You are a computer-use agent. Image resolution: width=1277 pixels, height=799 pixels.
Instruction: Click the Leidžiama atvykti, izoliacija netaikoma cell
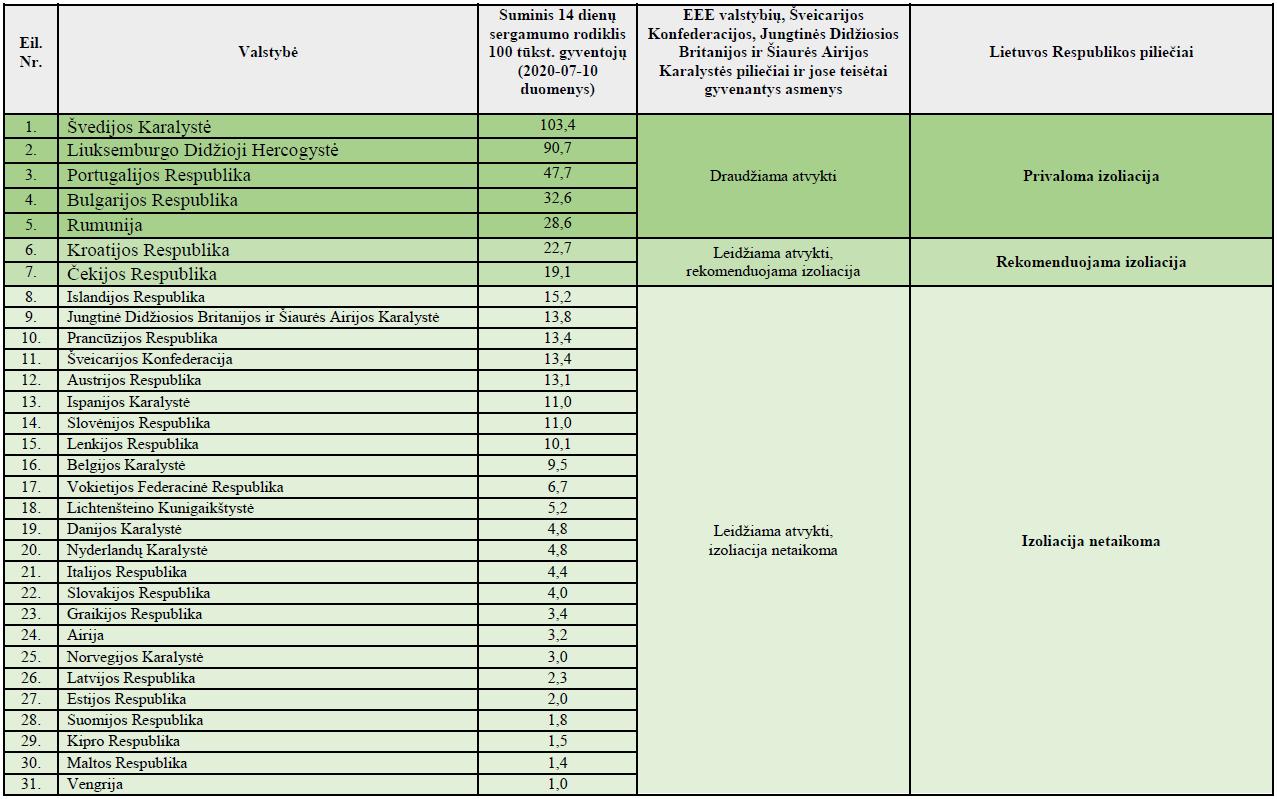[x=773, y=541]
